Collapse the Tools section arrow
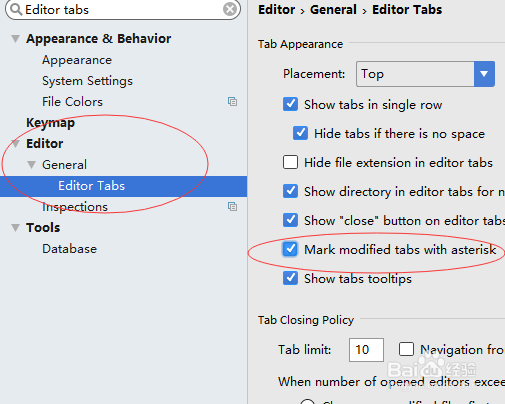Image resolution: width=505 pixels, height=404 pixels. [15, 228]
